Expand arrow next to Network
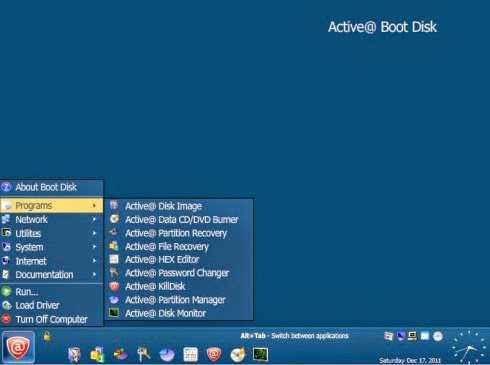490x365 pixels. (94, 219)
